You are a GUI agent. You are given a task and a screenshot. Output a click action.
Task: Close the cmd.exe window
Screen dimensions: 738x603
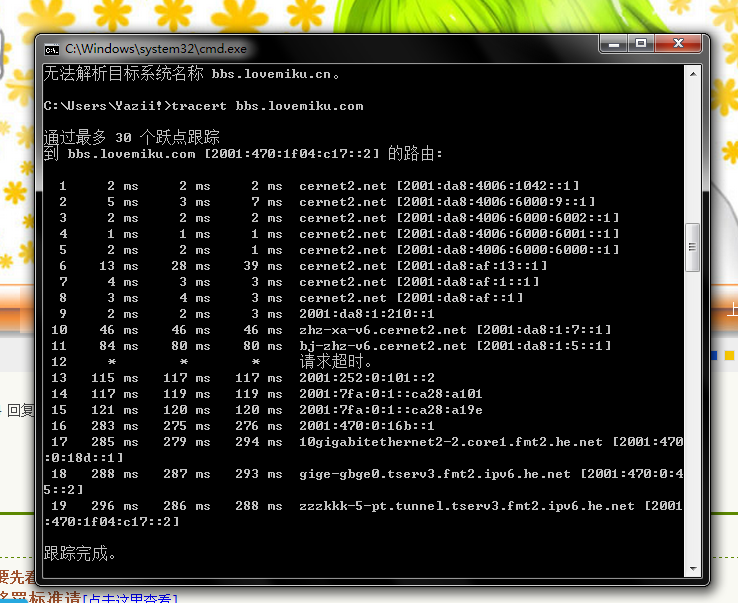(x=678, y=44)
